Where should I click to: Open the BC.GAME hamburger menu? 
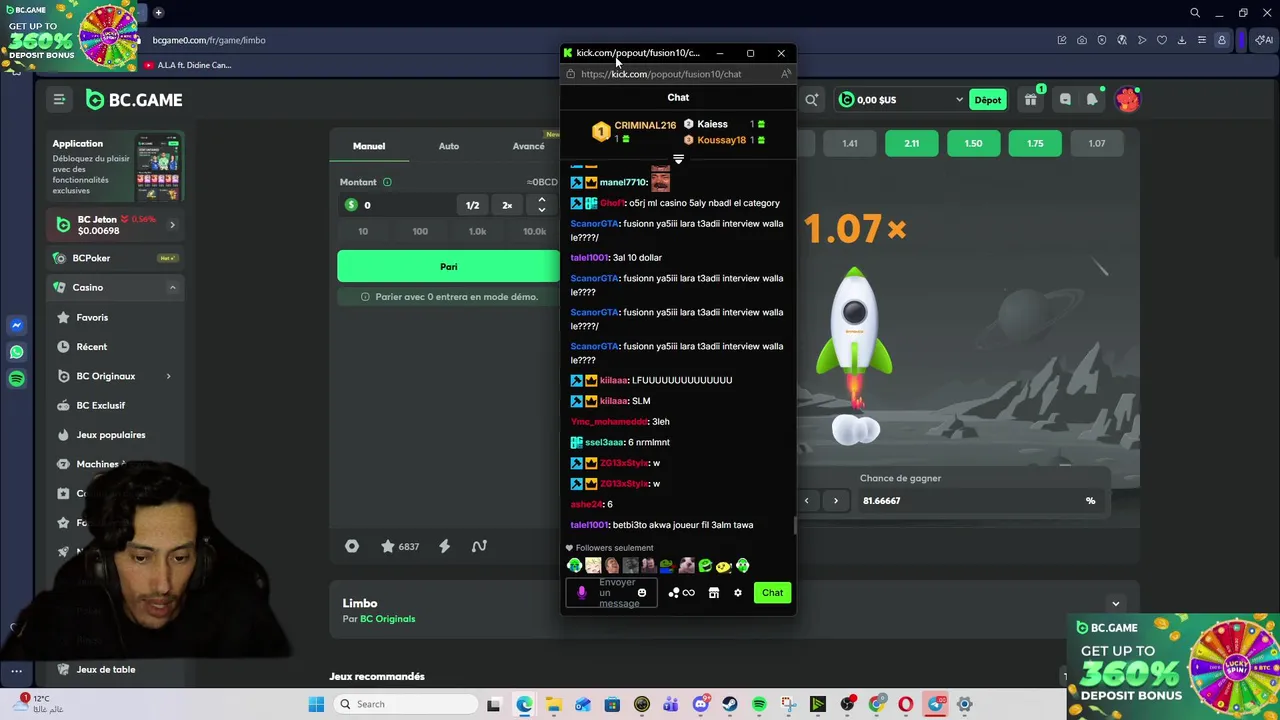(59, 99)
